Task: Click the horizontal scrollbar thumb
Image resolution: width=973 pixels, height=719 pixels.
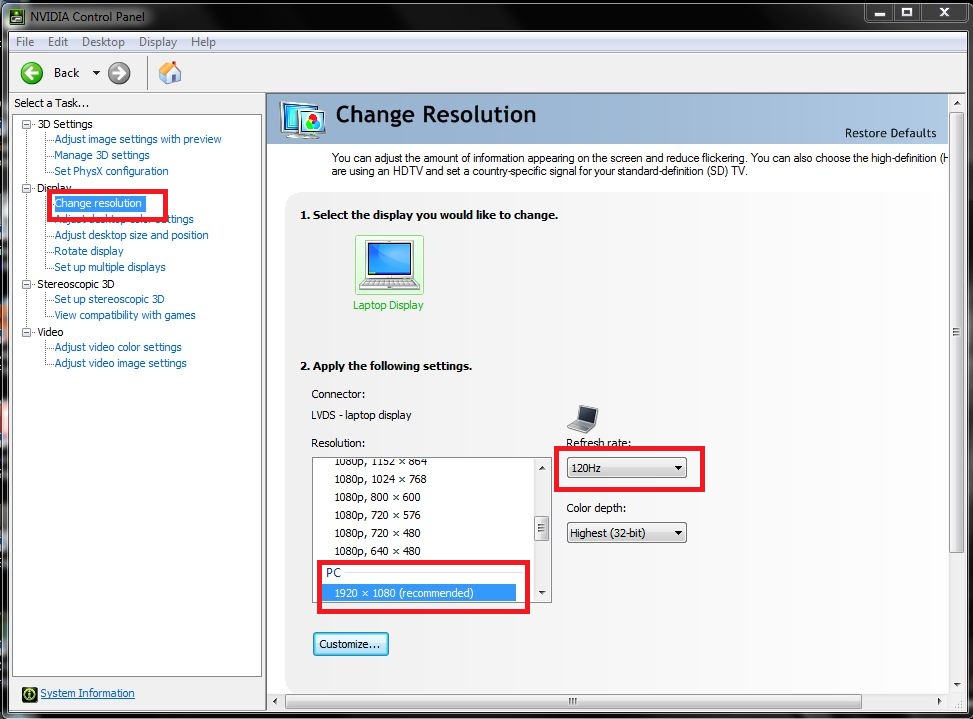Action: [x=573, y=702]
